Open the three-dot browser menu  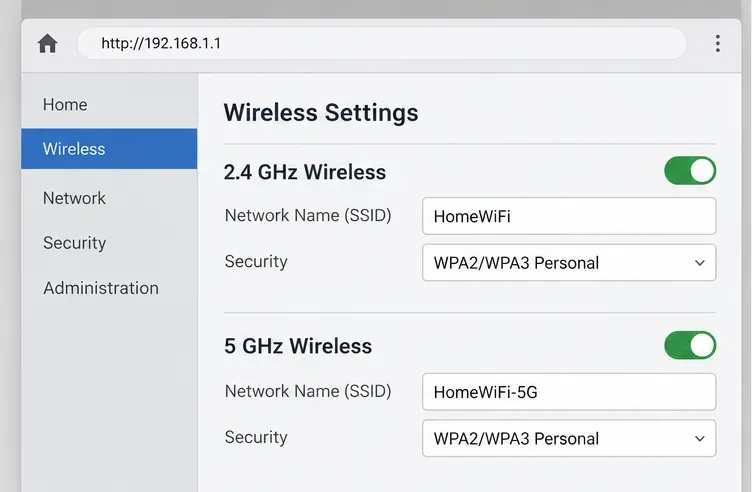pos(717,44)
